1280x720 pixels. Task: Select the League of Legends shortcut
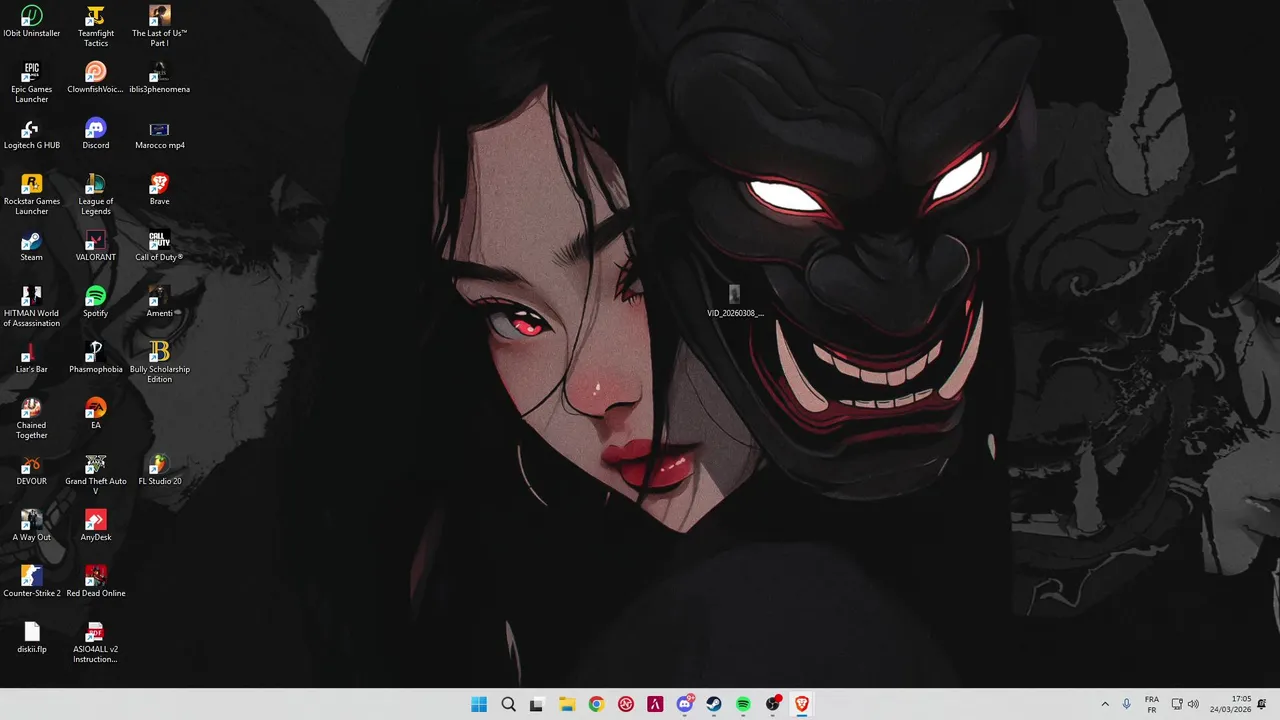[96, 195]
